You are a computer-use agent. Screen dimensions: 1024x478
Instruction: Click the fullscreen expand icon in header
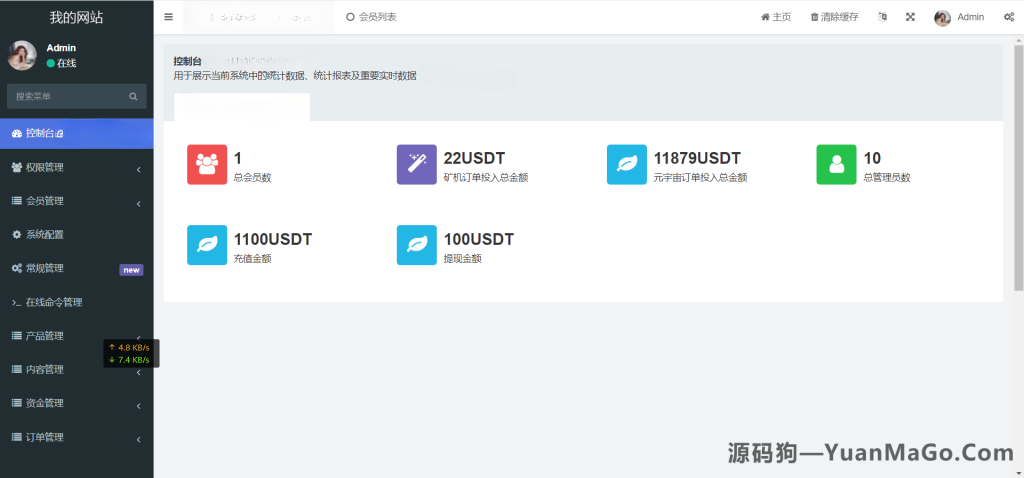click(910, 17)
